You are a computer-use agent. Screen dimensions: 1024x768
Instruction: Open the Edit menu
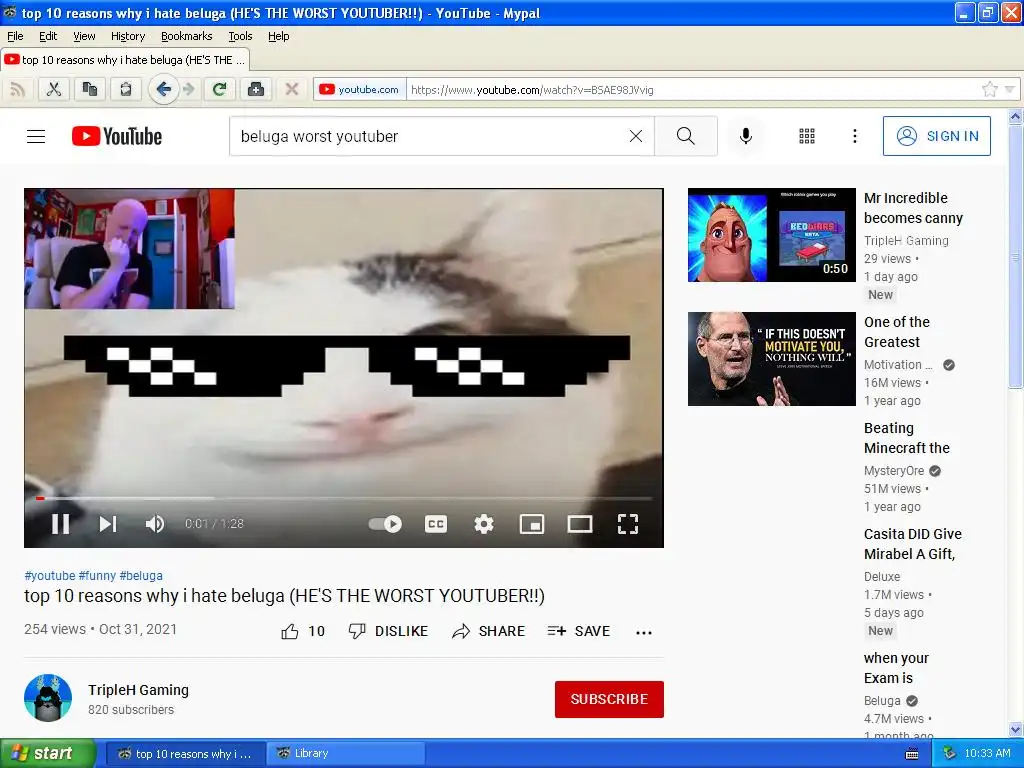48,36
